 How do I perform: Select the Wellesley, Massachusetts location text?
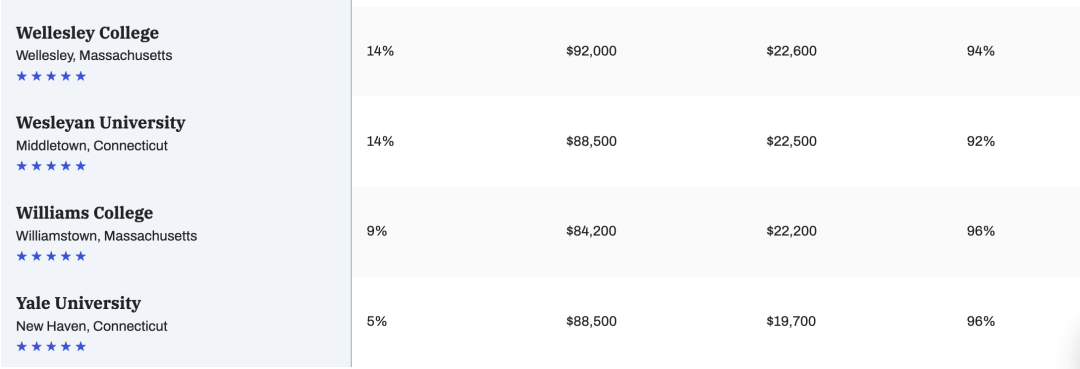point(94,55)
